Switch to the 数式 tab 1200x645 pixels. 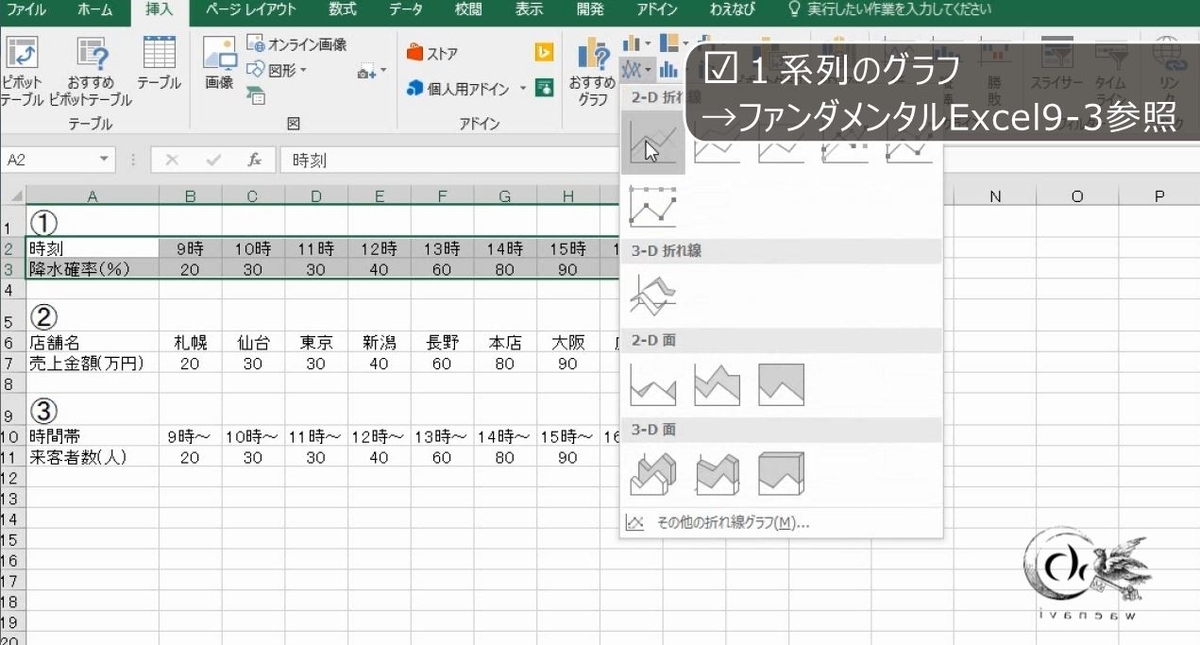click(343, 10)
